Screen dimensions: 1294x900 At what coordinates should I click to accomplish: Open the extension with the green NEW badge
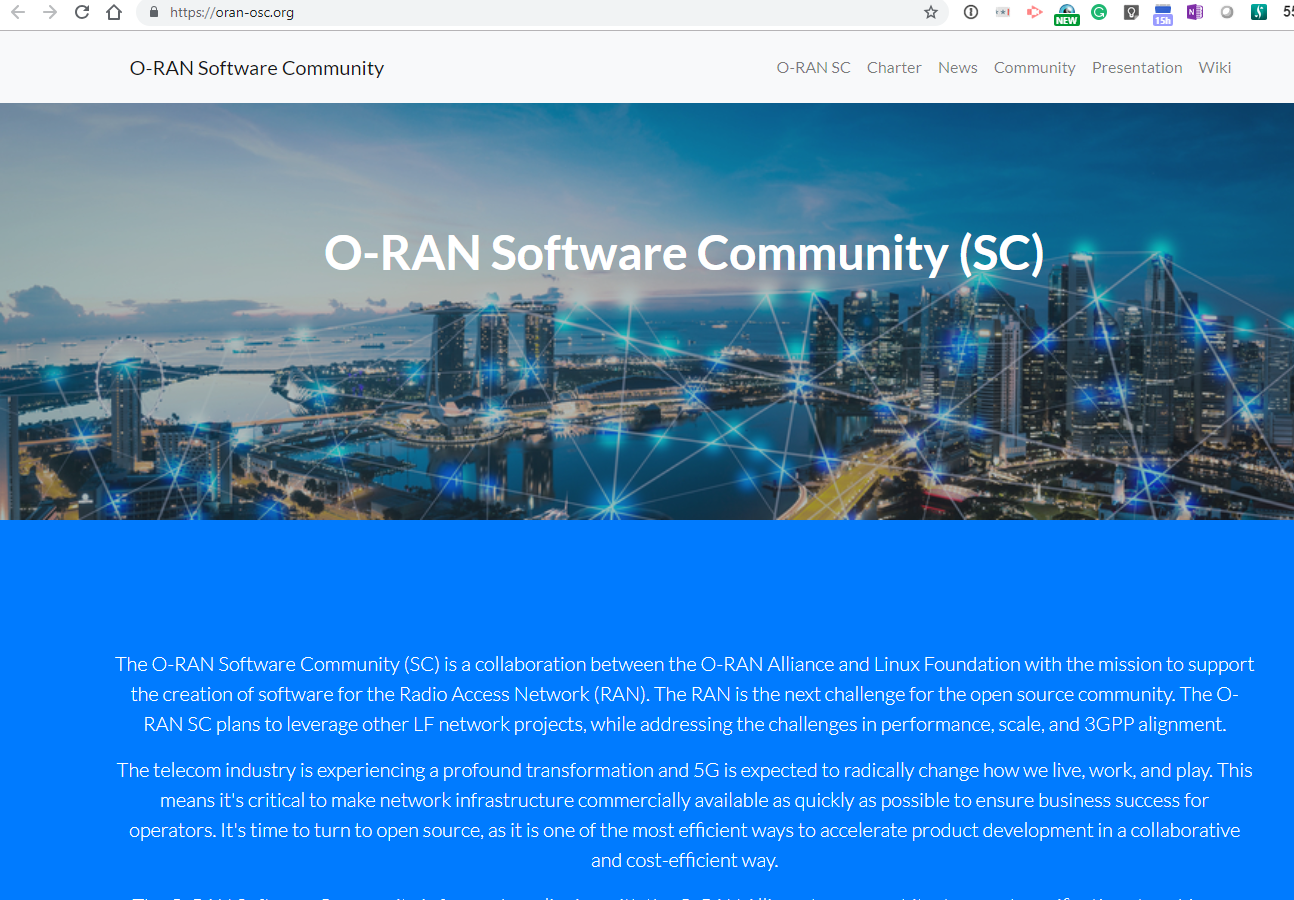1067,13
